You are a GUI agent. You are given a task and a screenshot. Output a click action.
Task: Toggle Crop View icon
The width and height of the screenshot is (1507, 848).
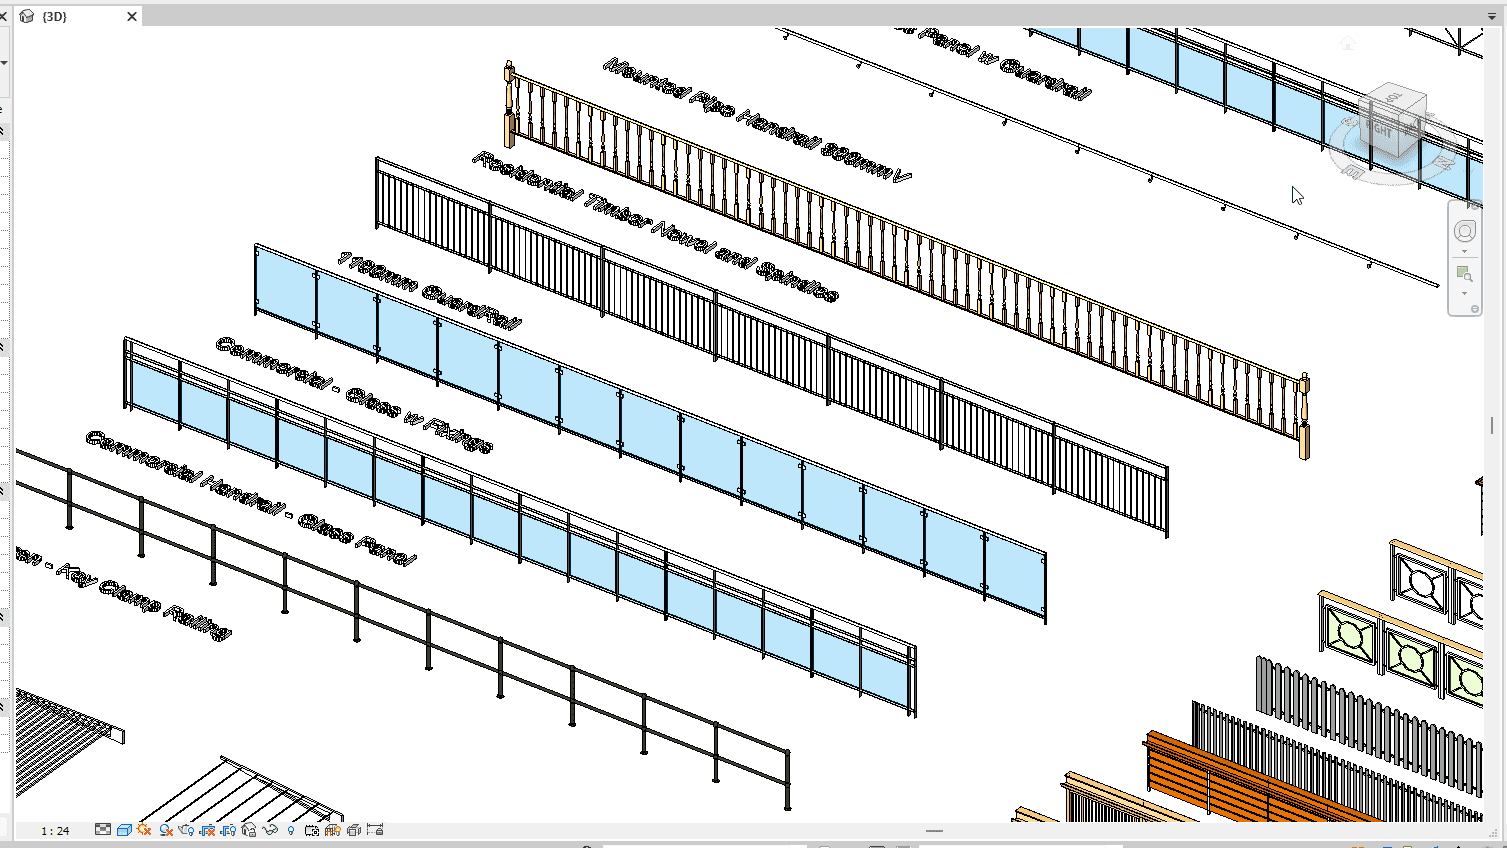pos(208,830)
